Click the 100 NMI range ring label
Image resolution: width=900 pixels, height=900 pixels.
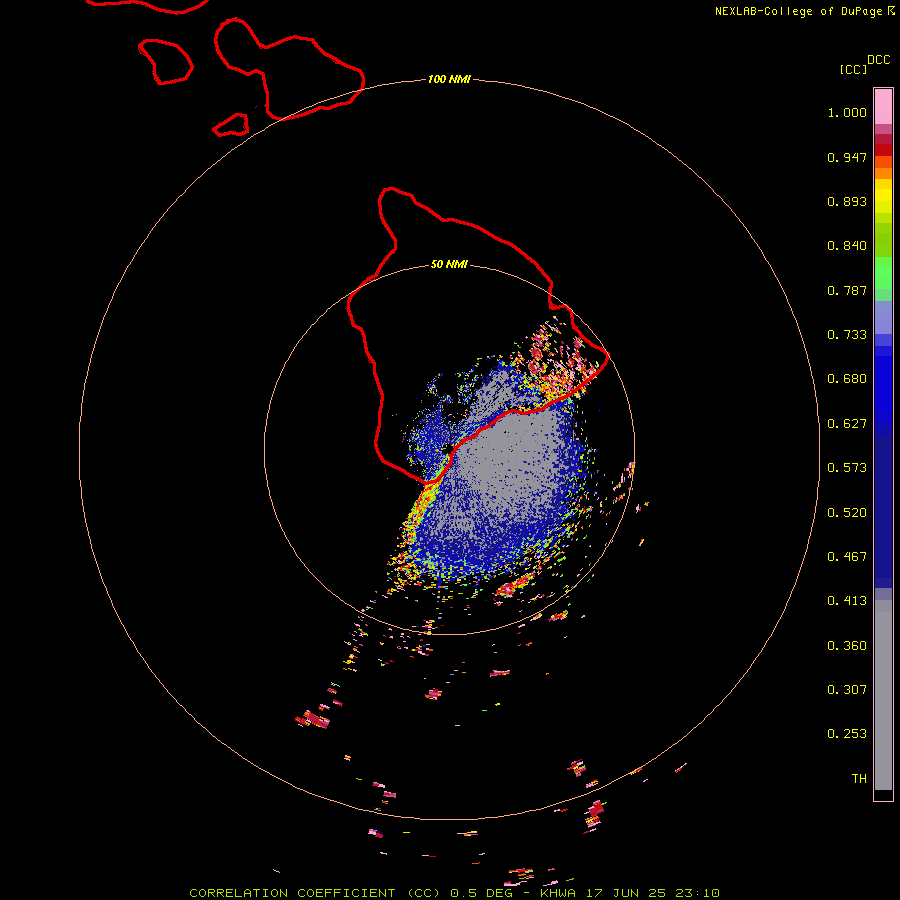point(449,79)
